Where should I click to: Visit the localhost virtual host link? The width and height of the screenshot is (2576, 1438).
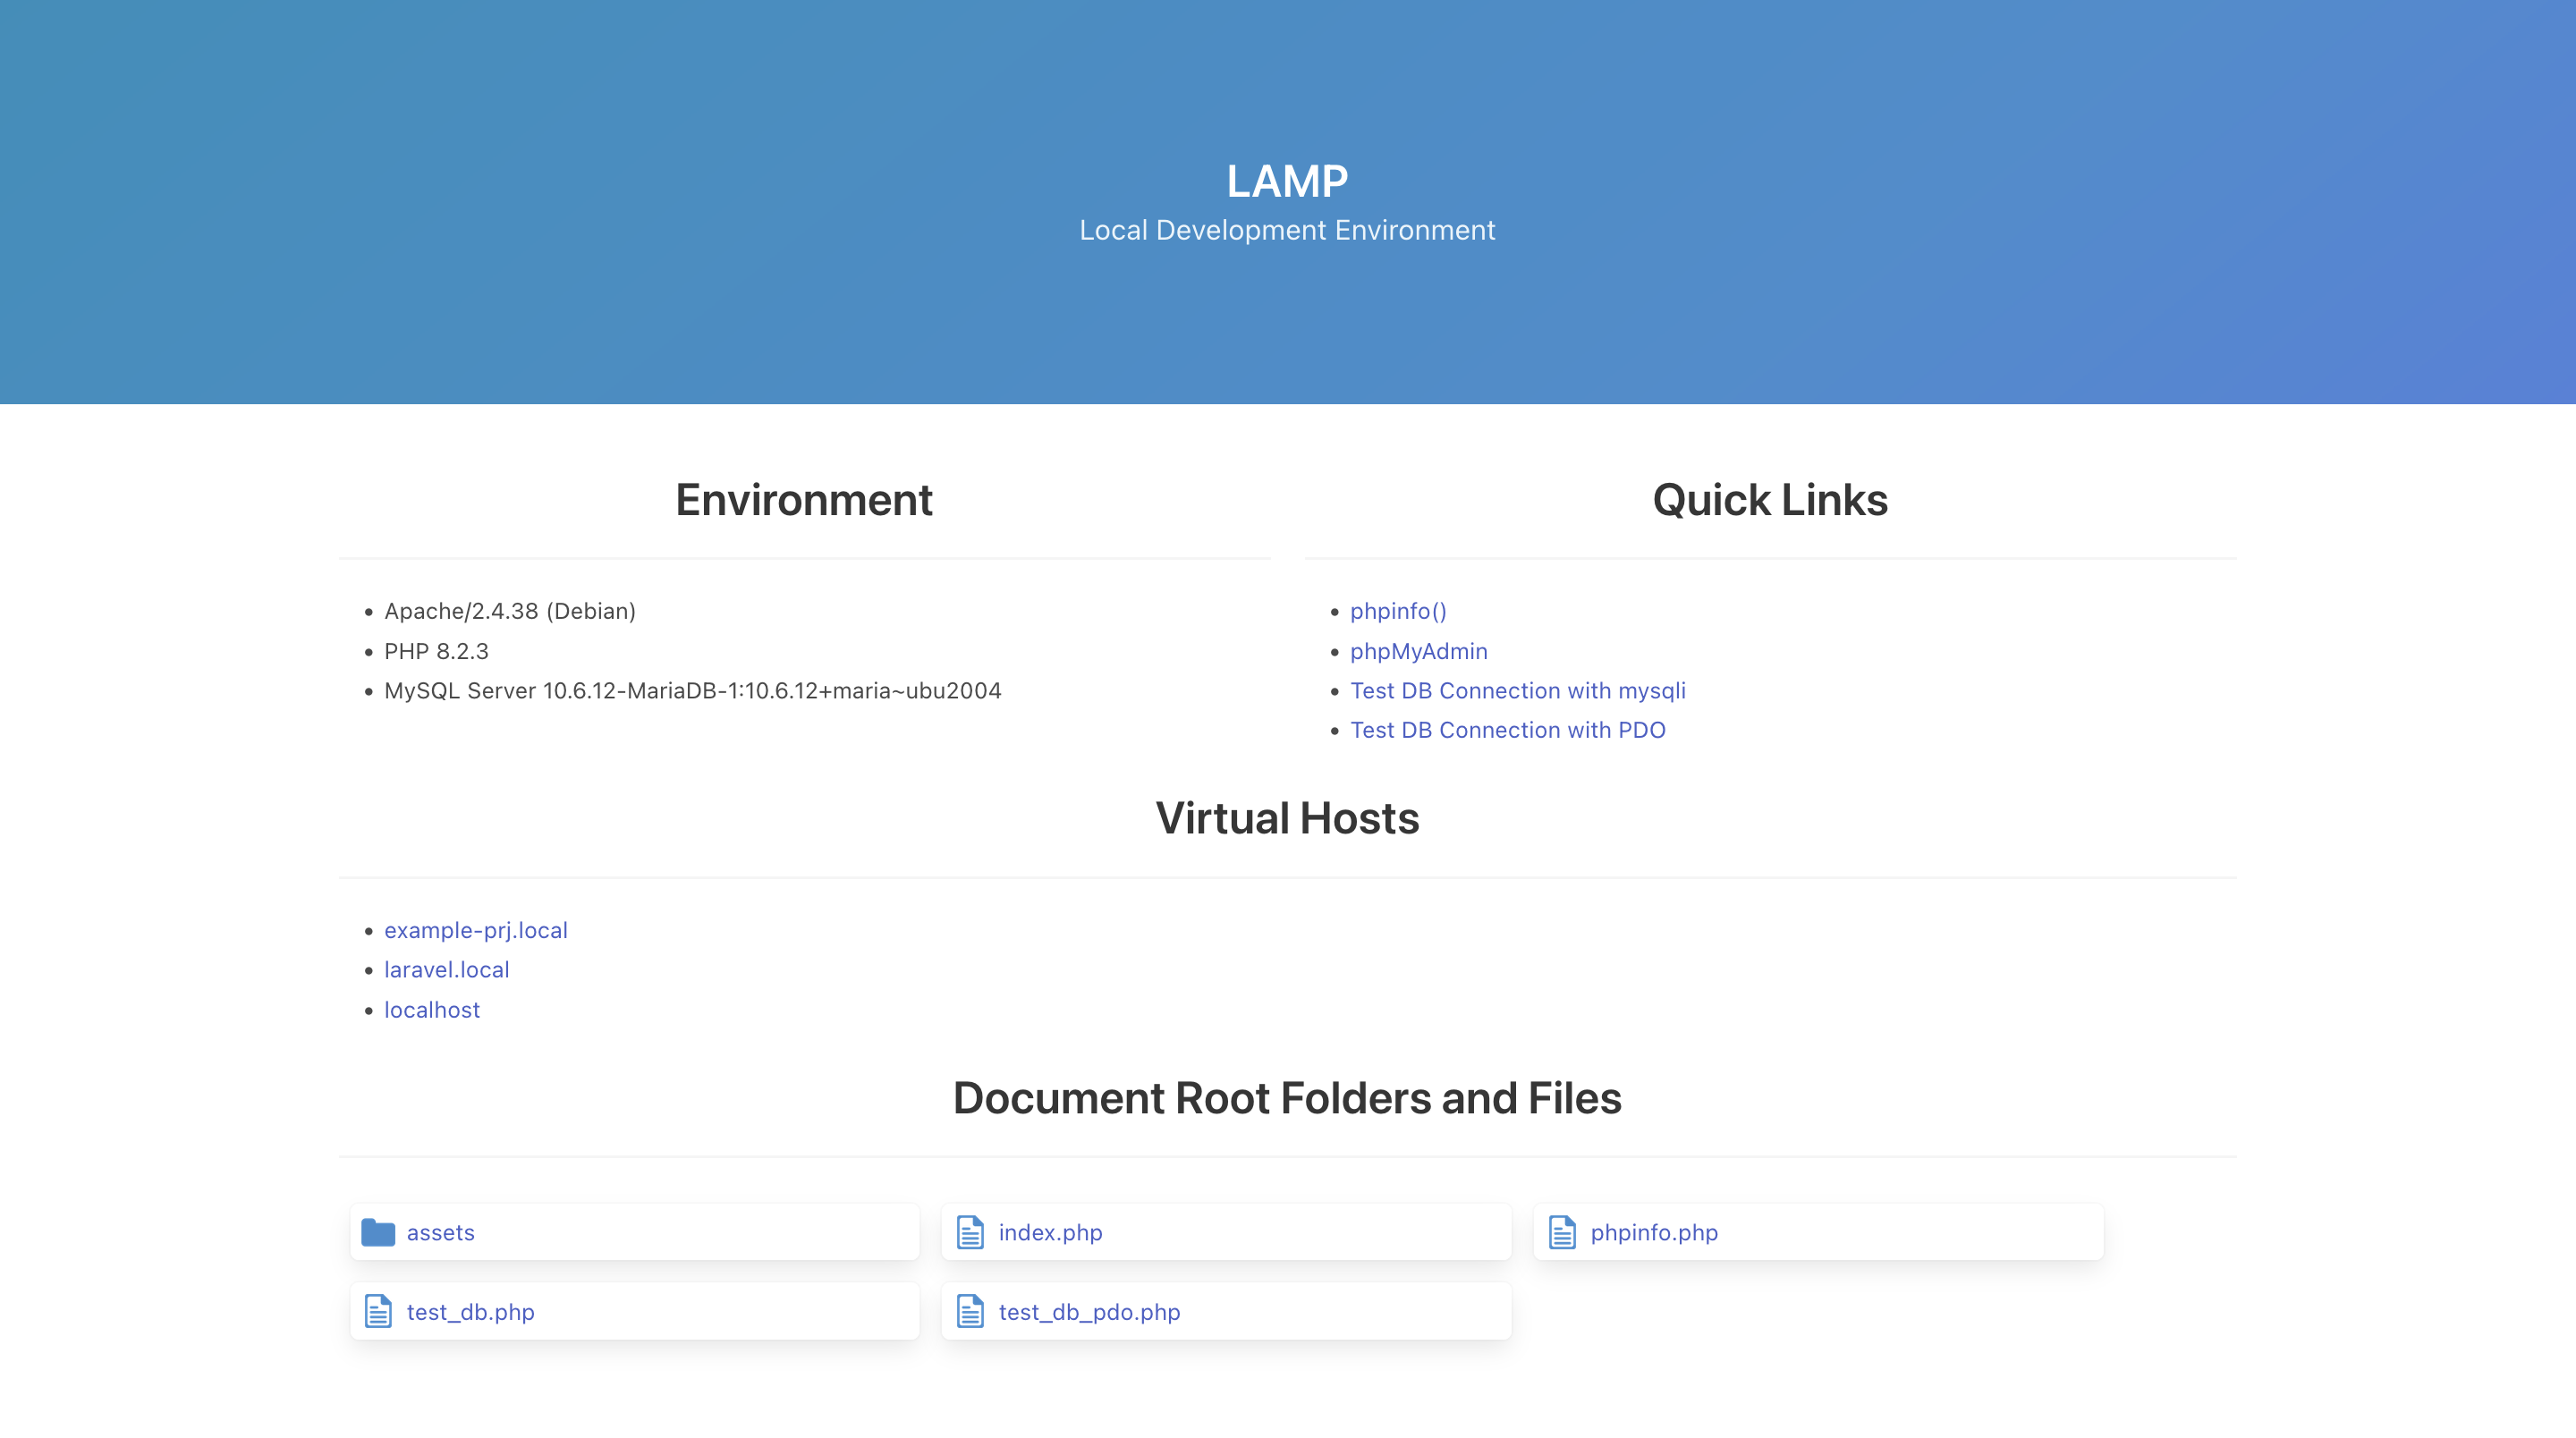pyautogui.click(x=431, y=1009)
